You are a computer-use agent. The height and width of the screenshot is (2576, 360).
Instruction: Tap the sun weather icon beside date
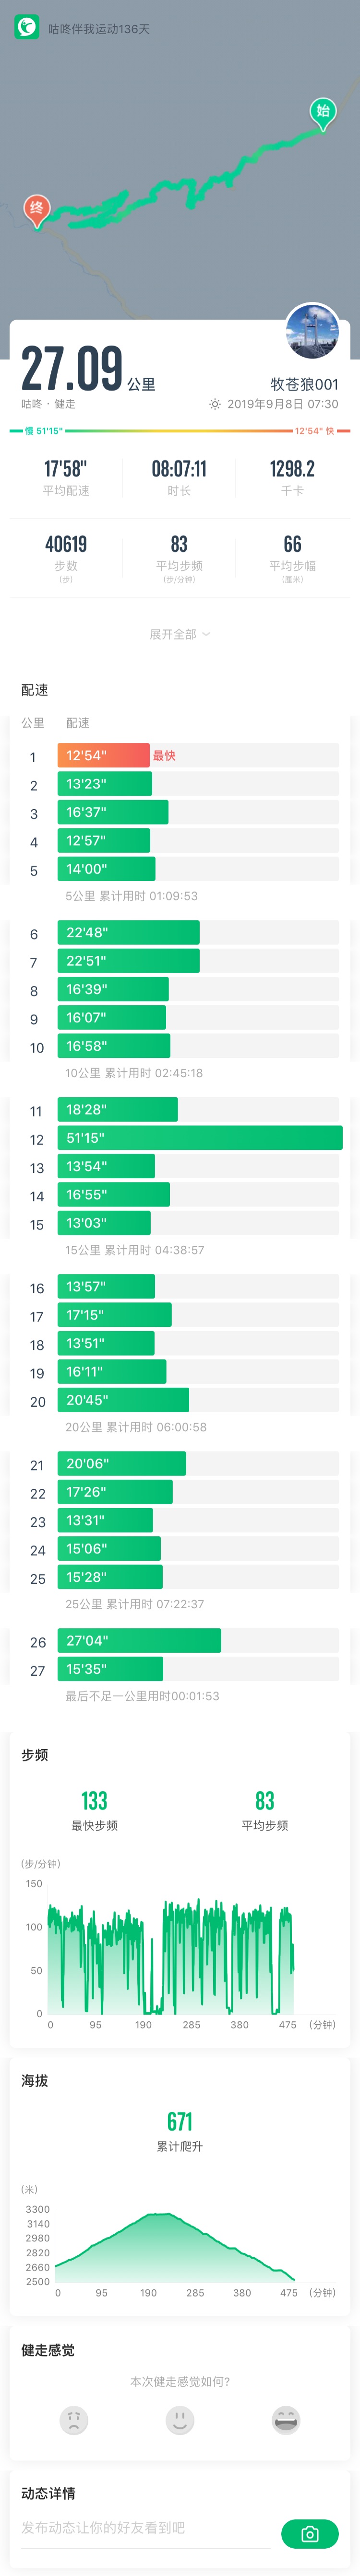click(x=215, y=404)
